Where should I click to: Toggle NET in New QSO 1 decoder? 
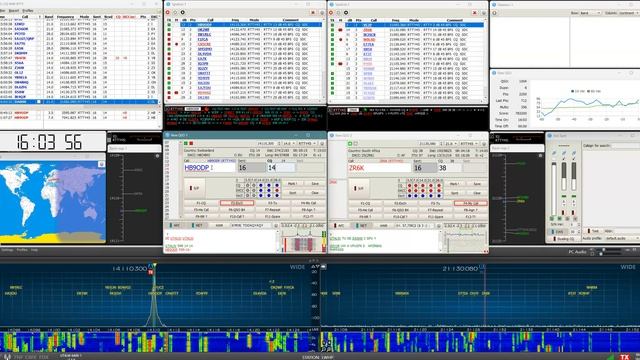[198, 225]
